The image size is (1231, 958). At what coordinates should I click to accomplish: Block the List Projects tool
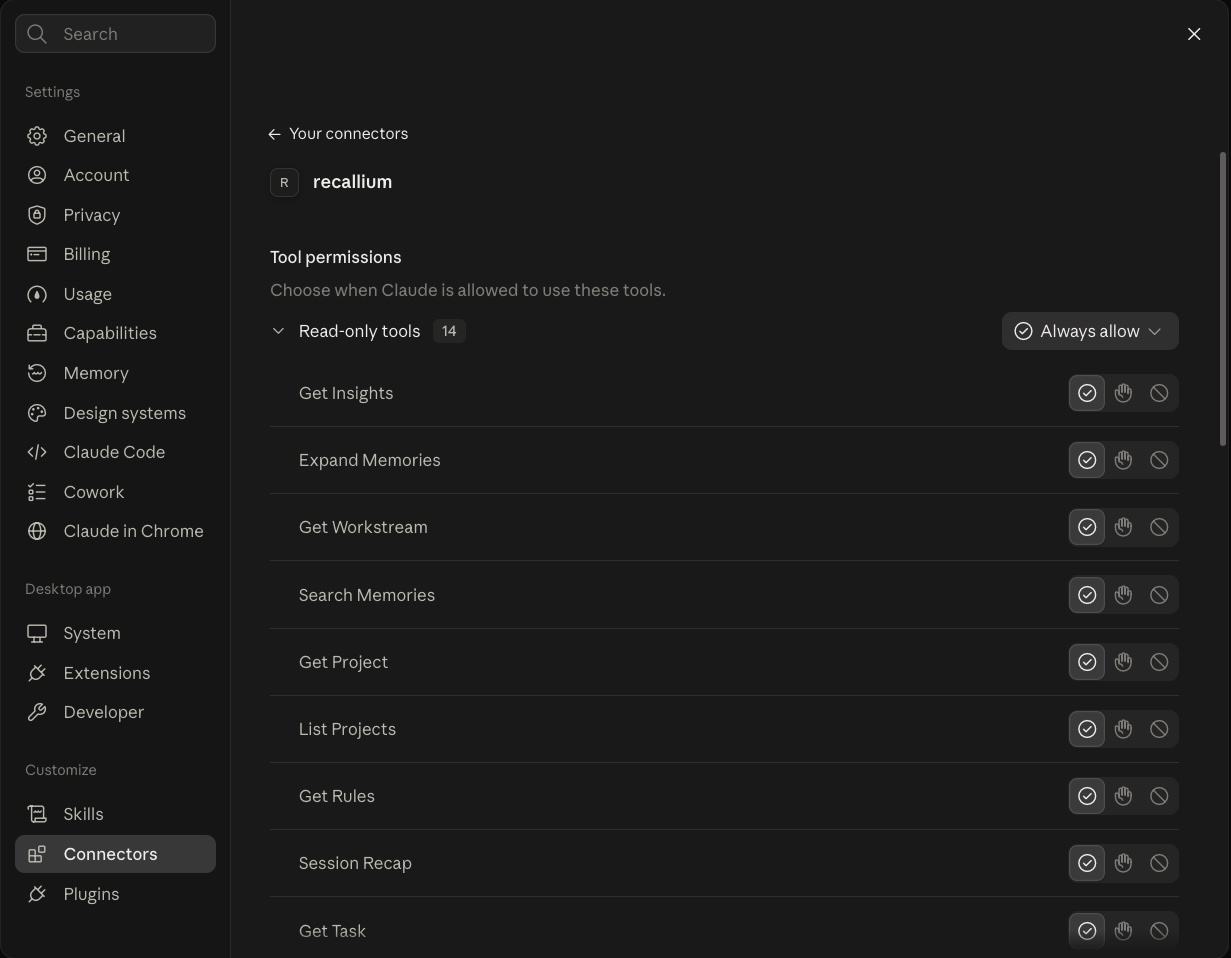(x=1159, y=729)
